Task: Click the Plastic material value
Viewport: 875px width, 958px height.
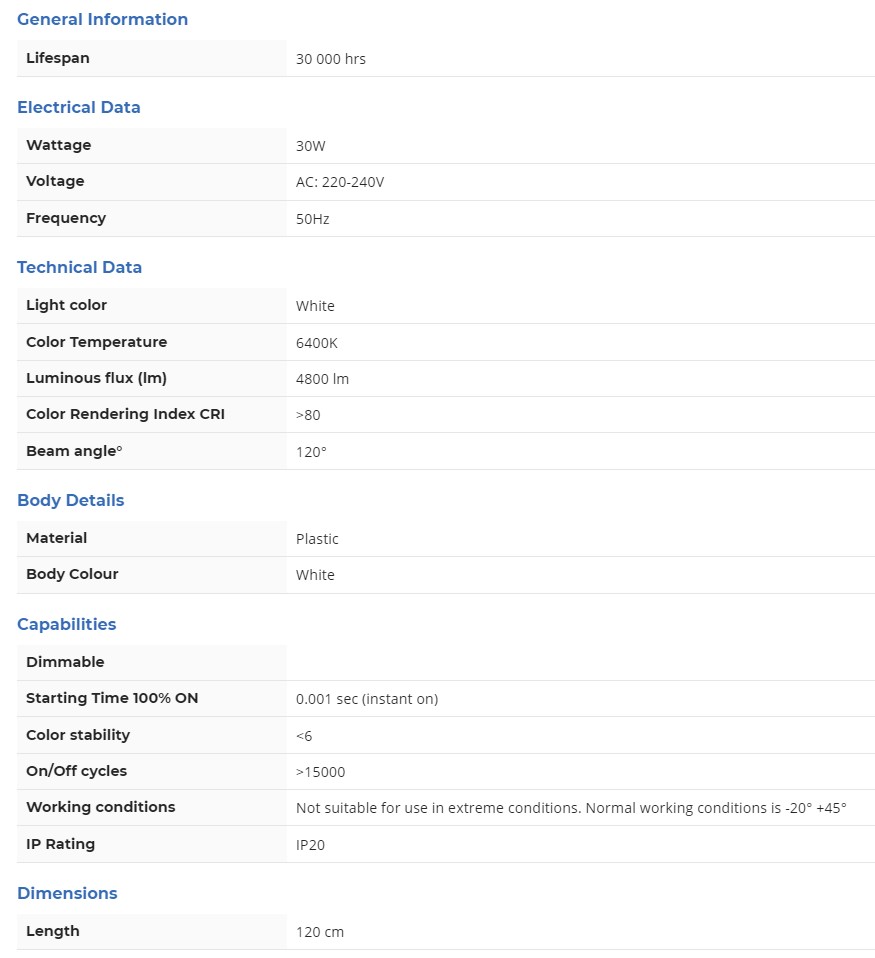Action: pyautogui.click(x=317, y=539)
